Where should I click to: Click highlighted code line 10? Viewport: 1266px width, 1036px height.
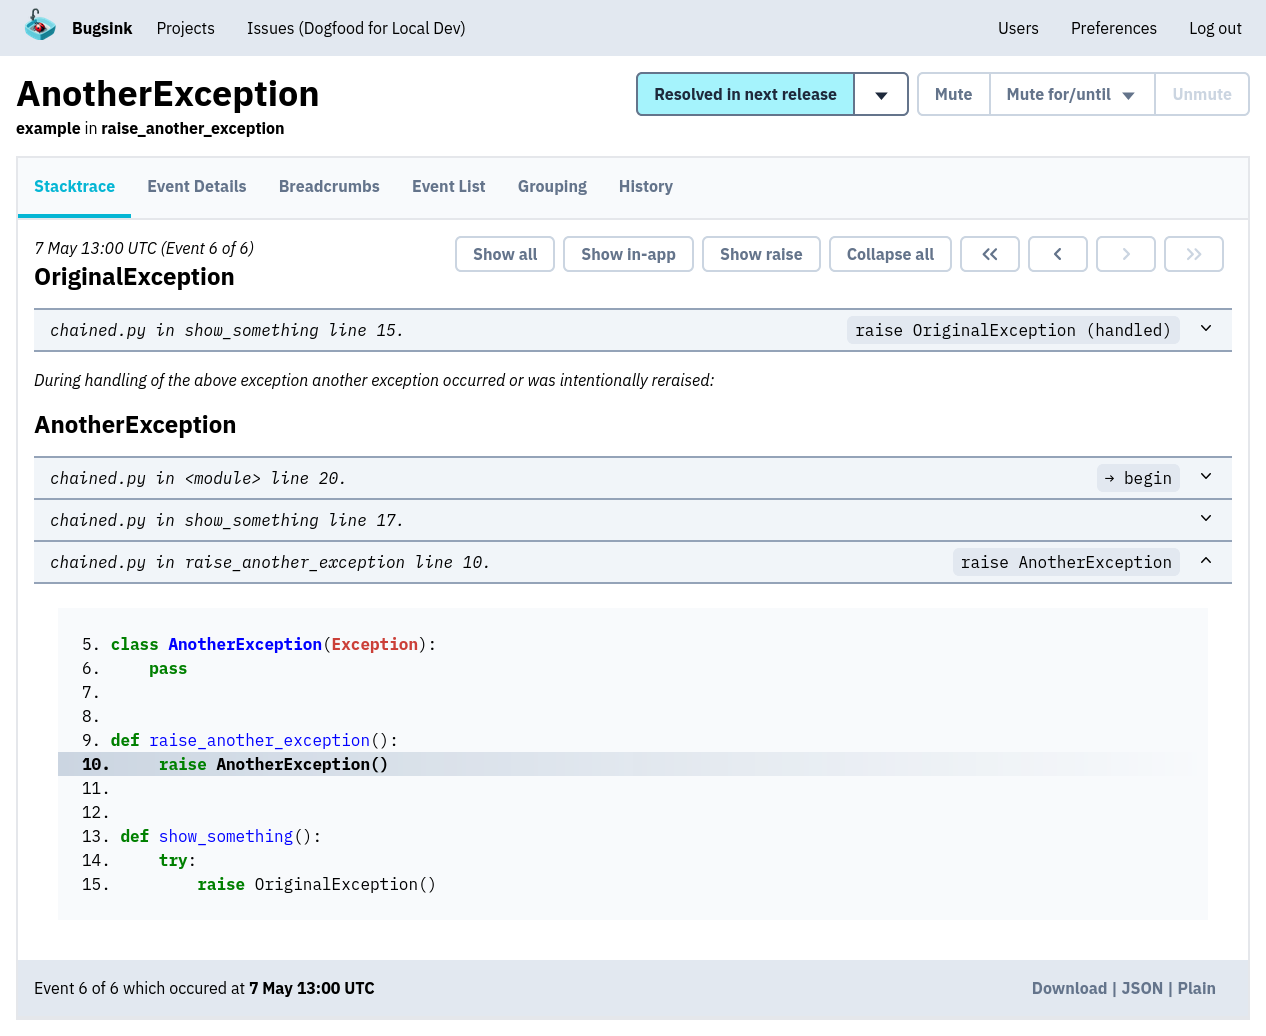633,764
